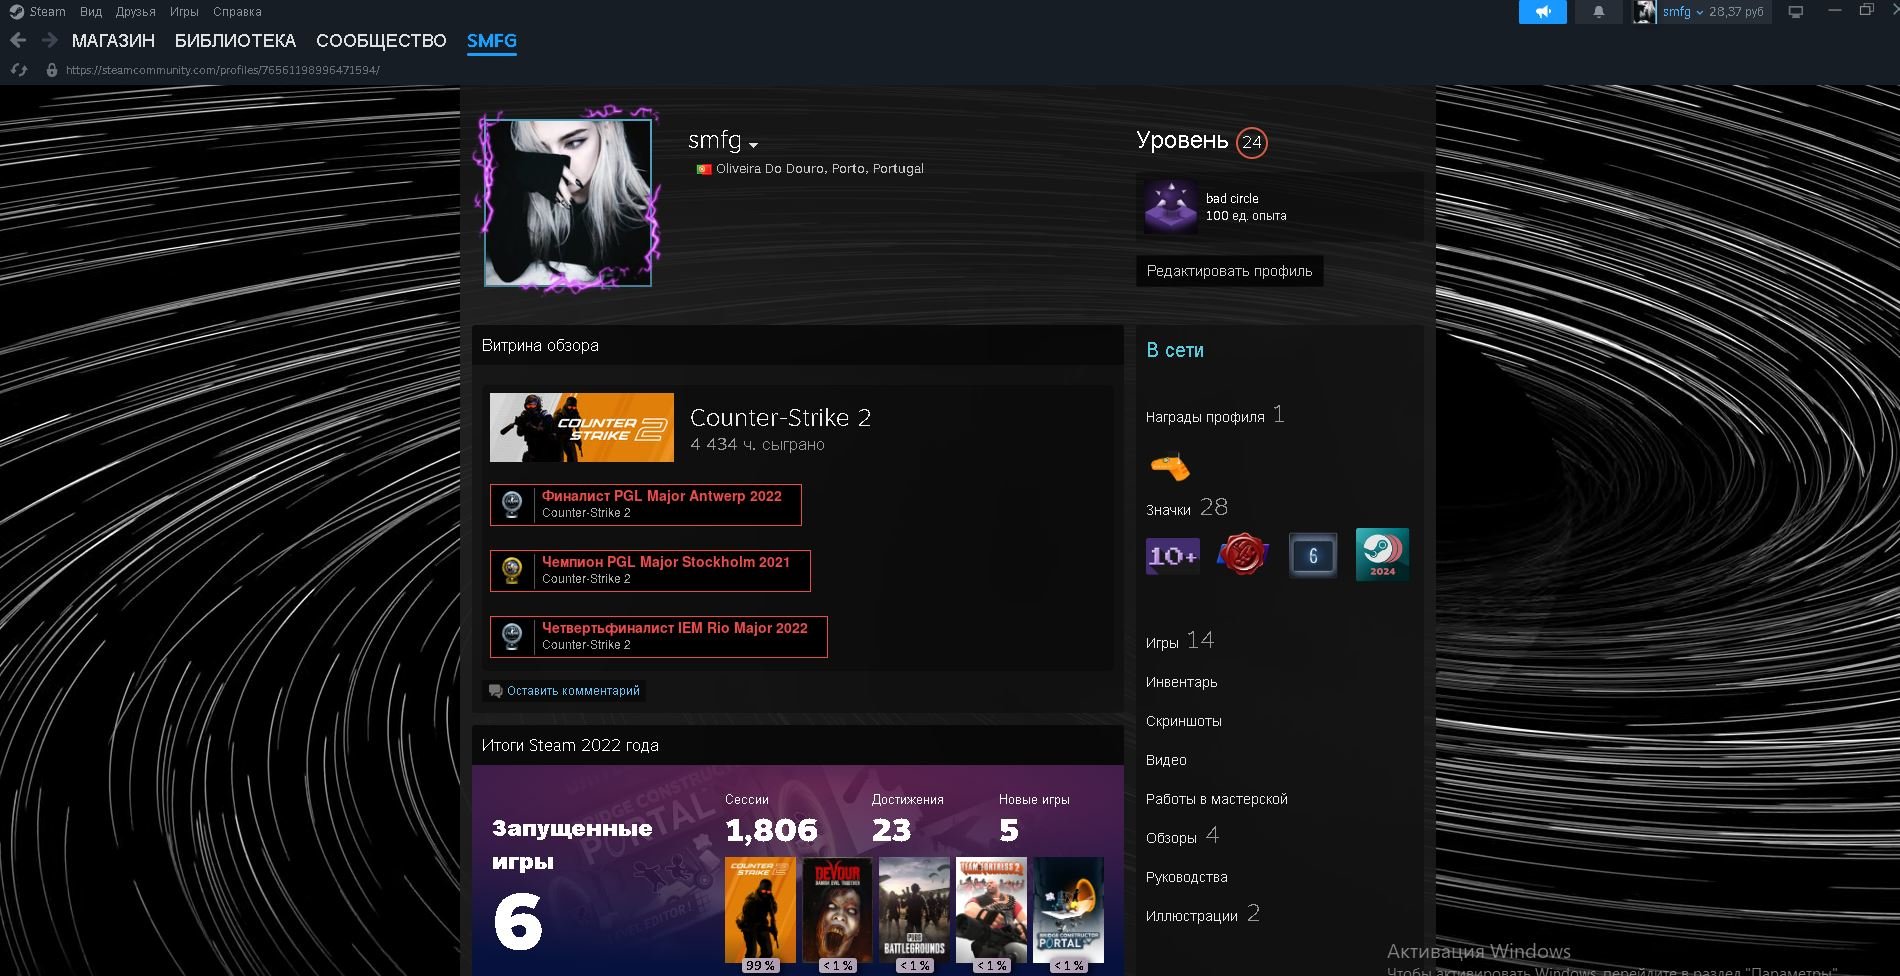Open the Steam Replay 2024 badge icon
The height and width of the screenshot is (976, 1900).
coord(1382,556)
